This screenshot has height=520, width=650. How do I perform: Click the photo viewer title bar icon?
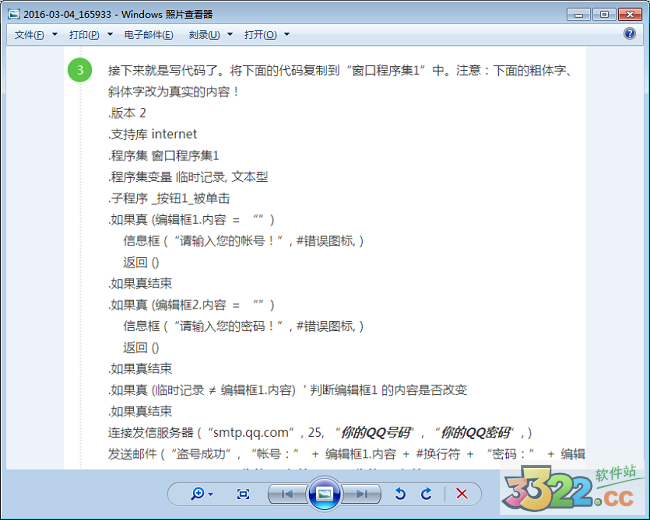click(x=14, y=14)
